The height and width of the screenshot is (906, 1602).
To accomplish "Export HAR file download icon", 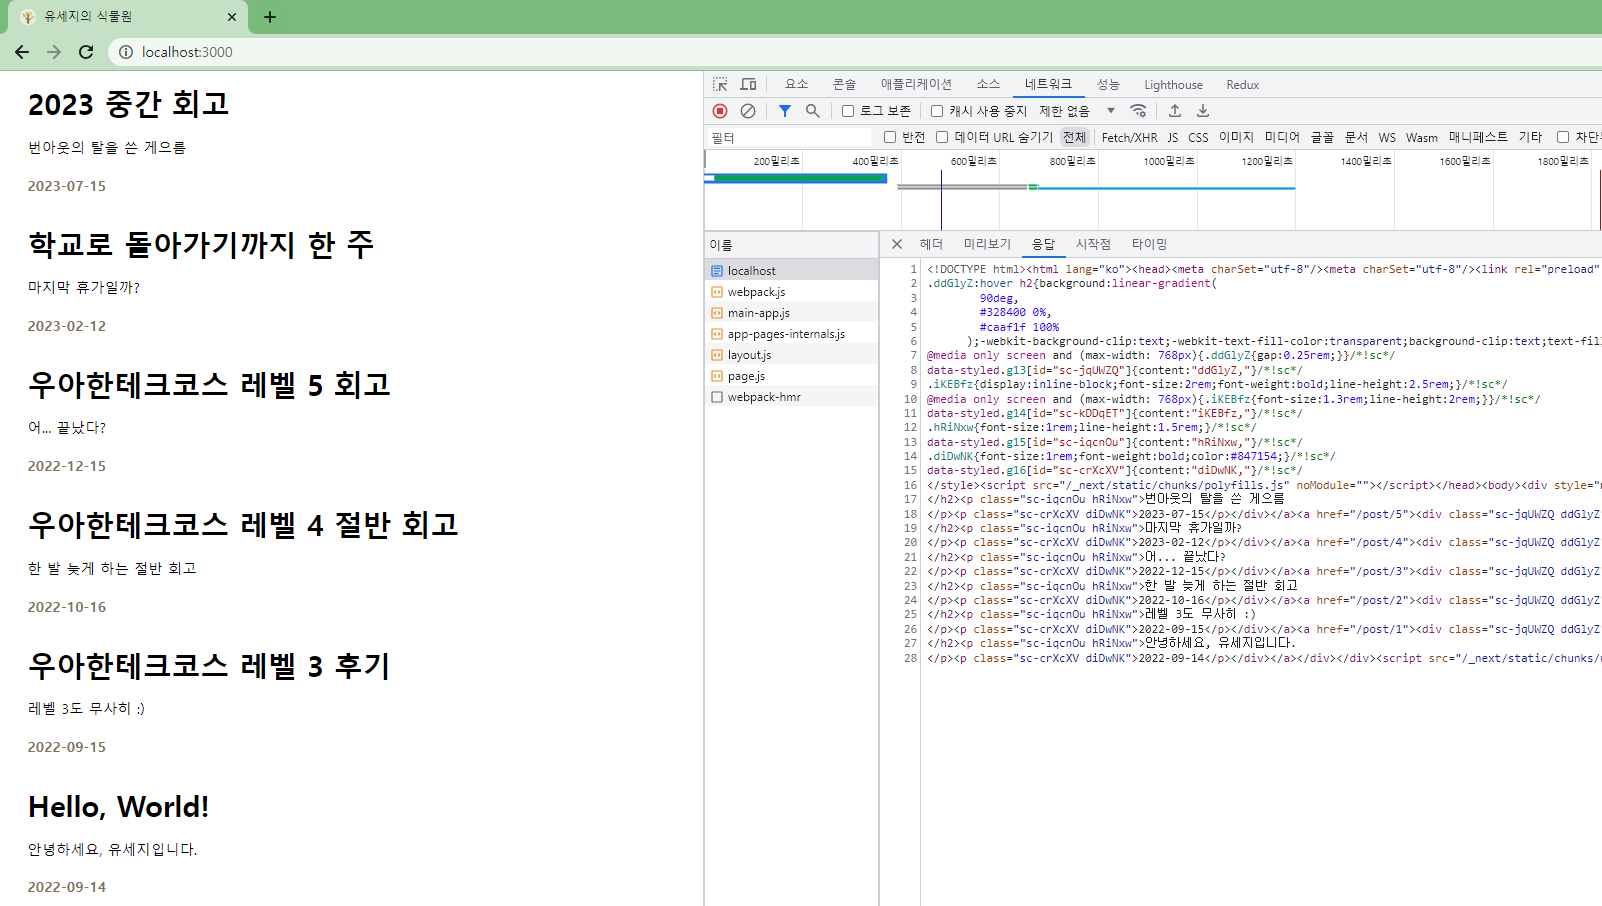I will tap(1203, 111).
